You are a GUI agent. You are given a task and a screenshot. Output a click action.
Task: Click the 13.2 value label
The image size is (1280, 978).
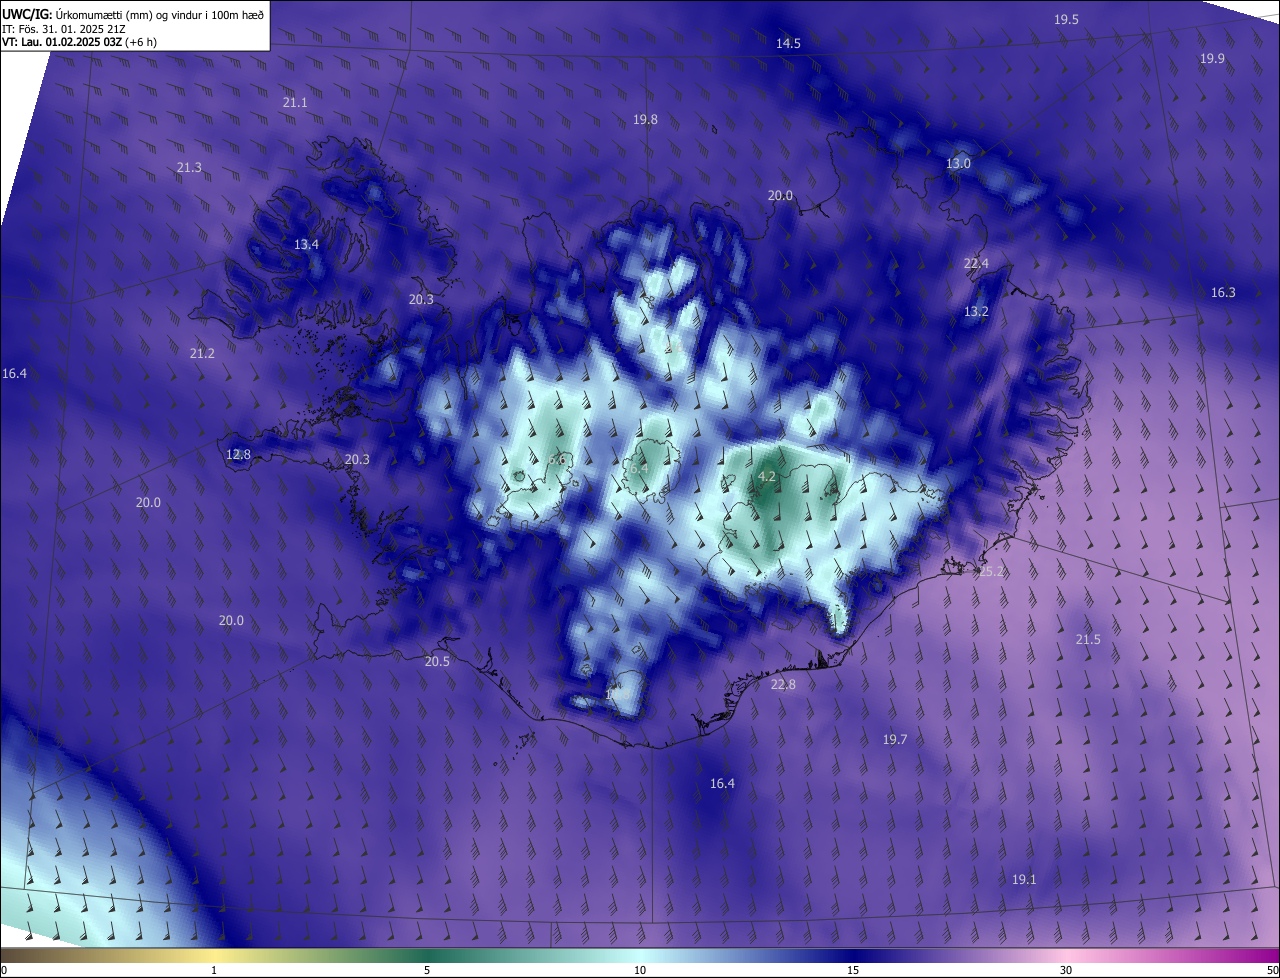pos(976,312)
